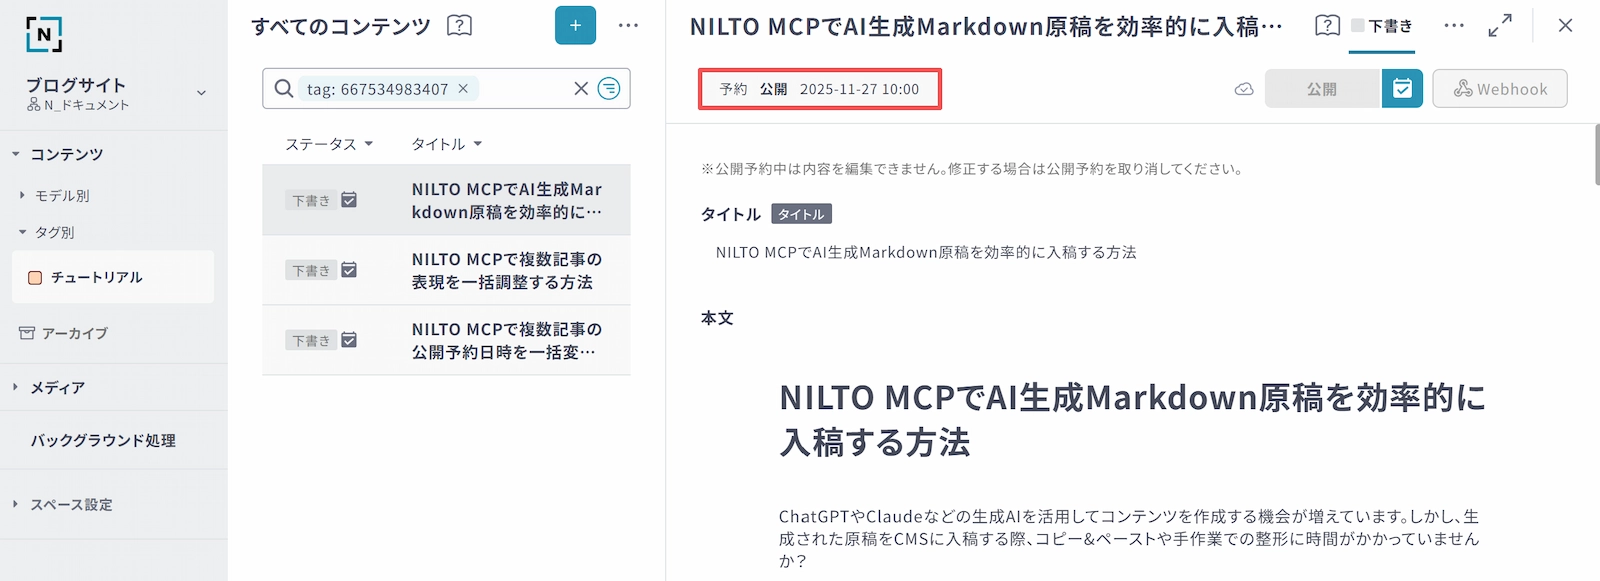Clear the search field with the X icon

581,89
